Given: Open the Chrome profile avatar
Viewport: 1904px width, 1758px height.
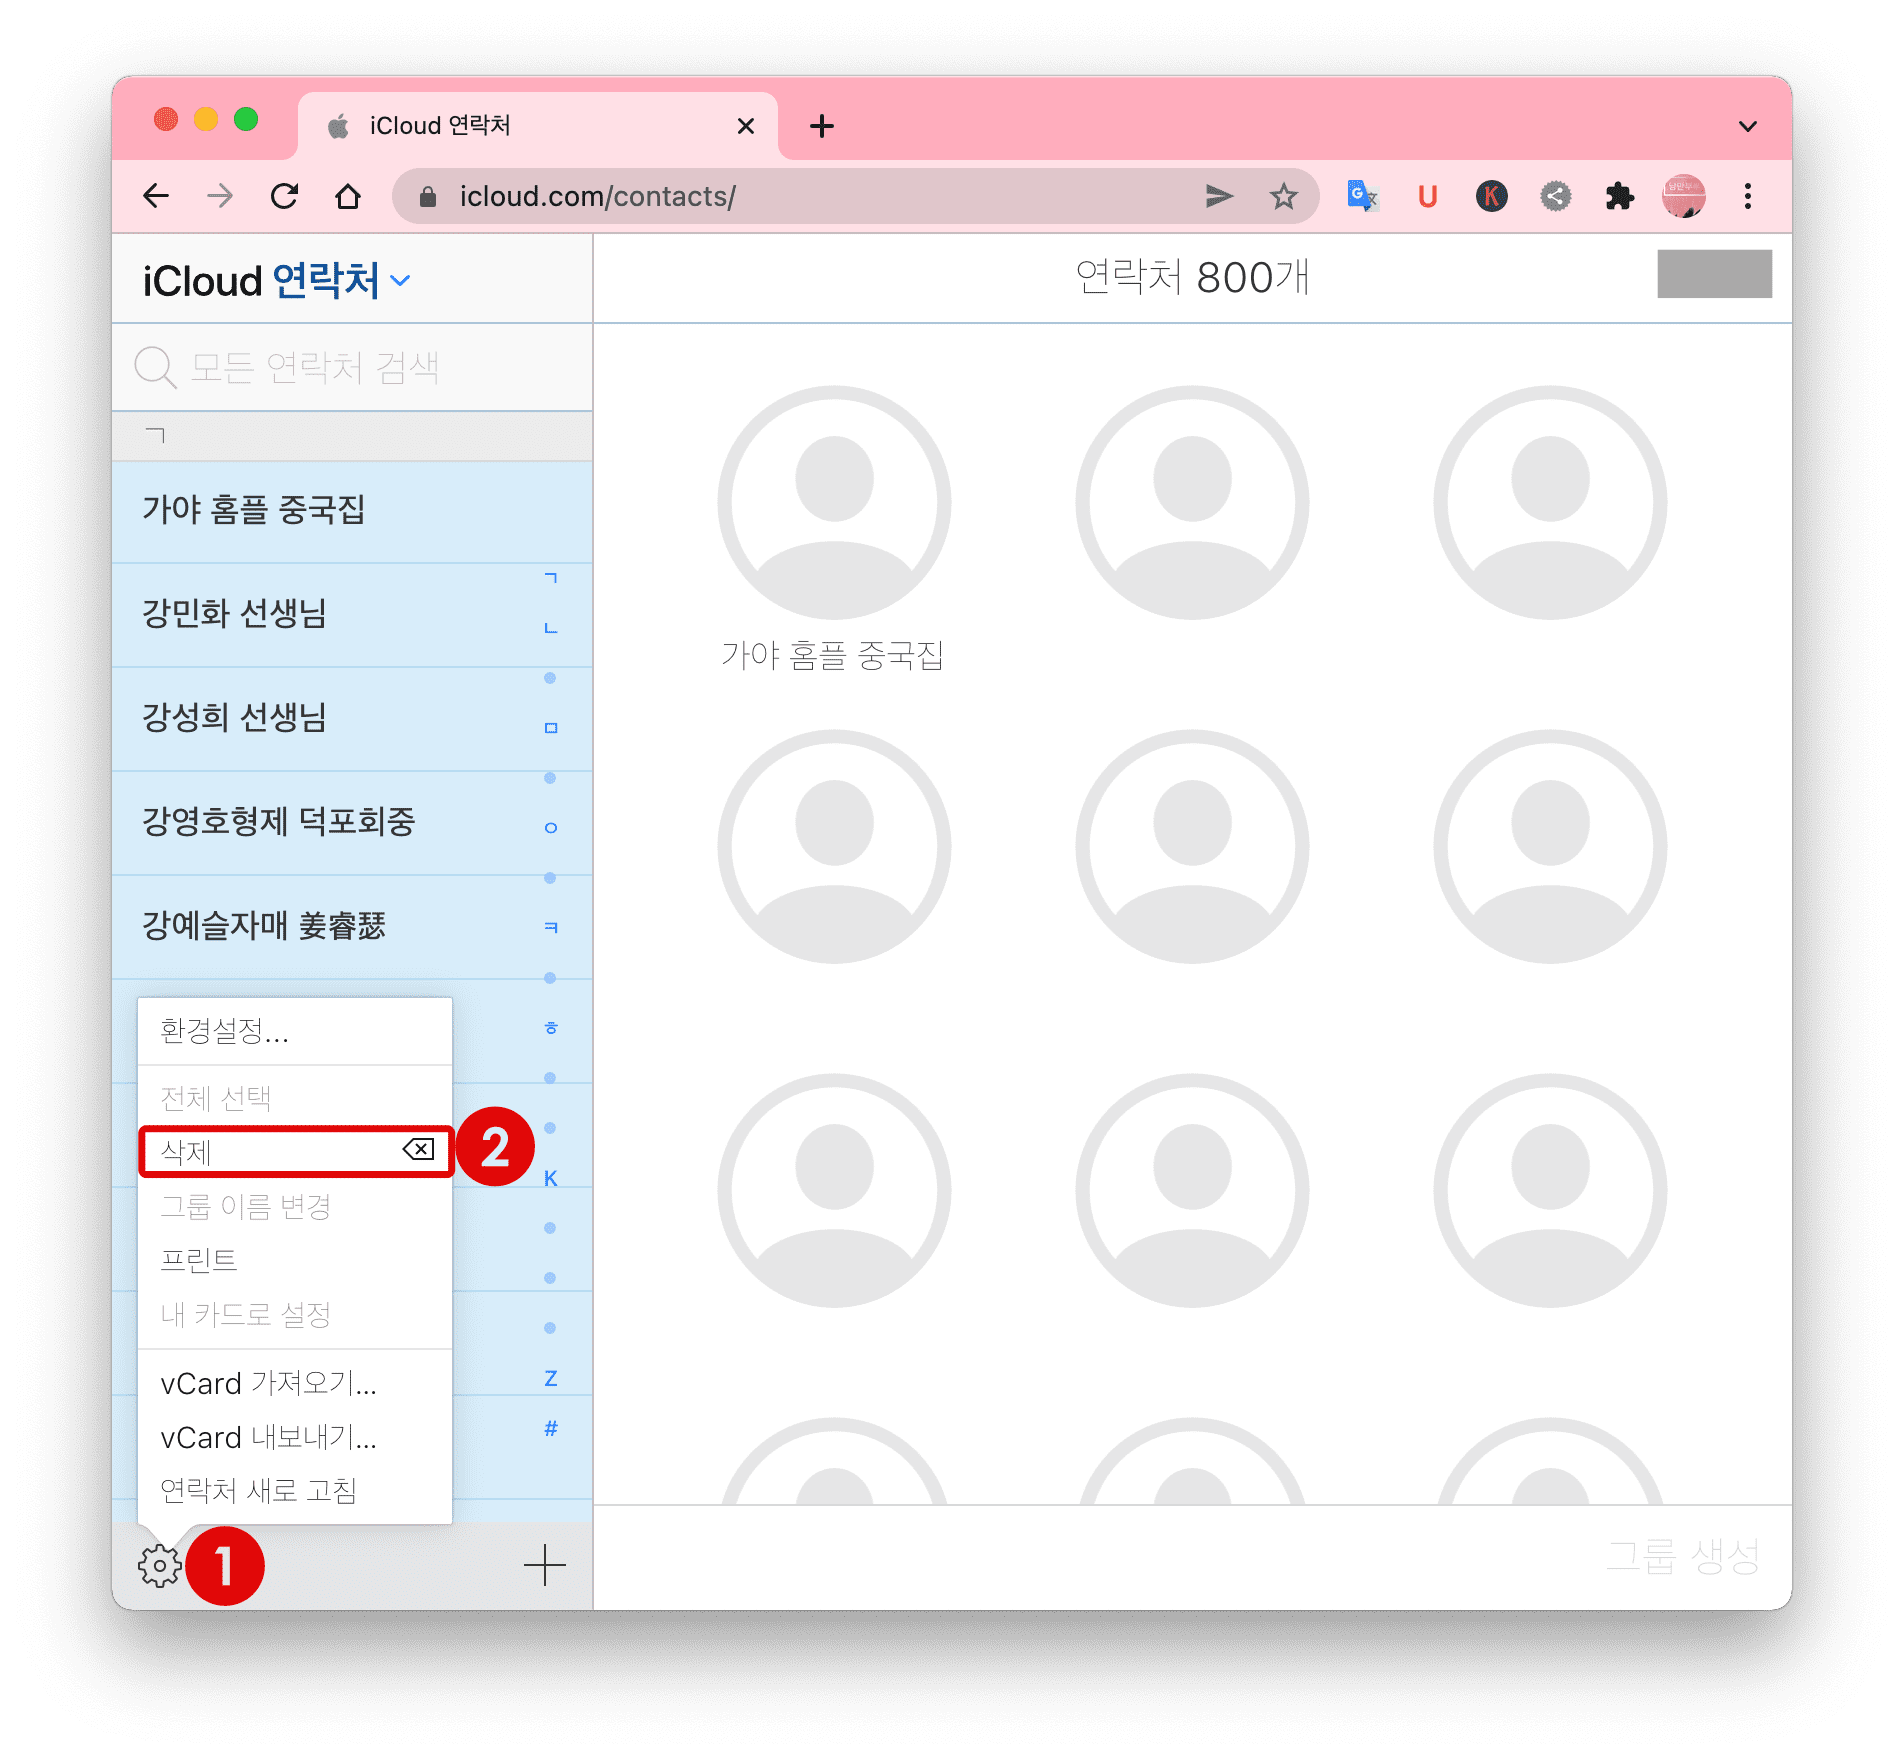Looking at the screenshot, I should [x=1684, y=196].
